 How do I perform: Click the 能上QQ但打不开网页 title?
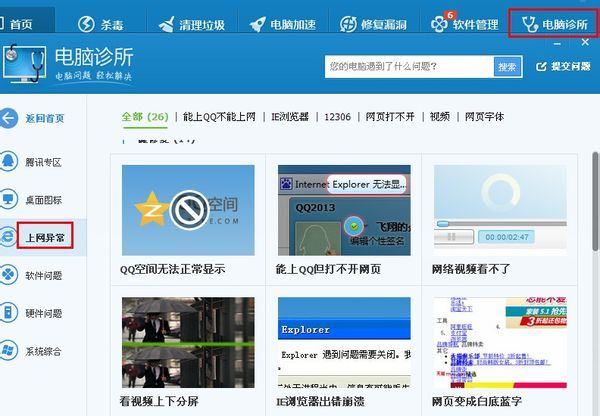coord(328,269)
